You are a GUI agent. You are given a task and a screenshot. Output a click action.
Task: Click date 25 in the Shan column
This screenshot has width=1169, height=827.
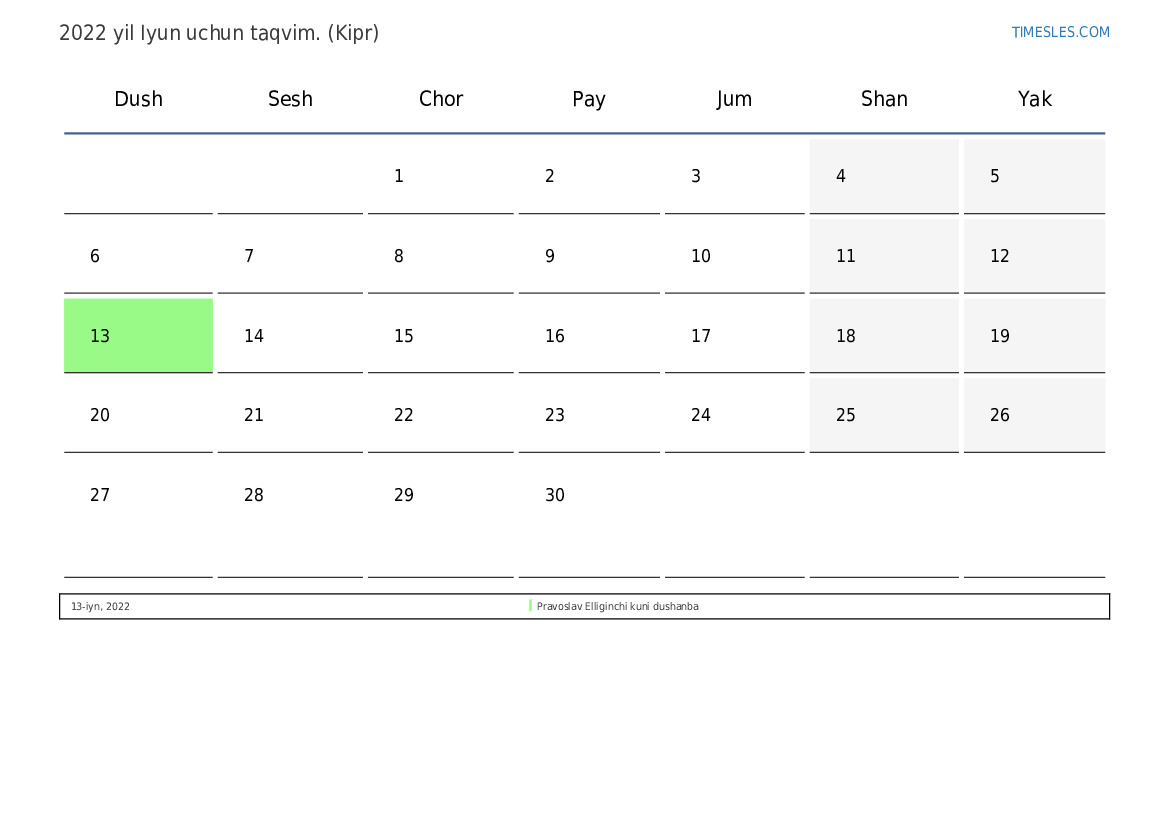pyautogui.click(x=884, y=415)
